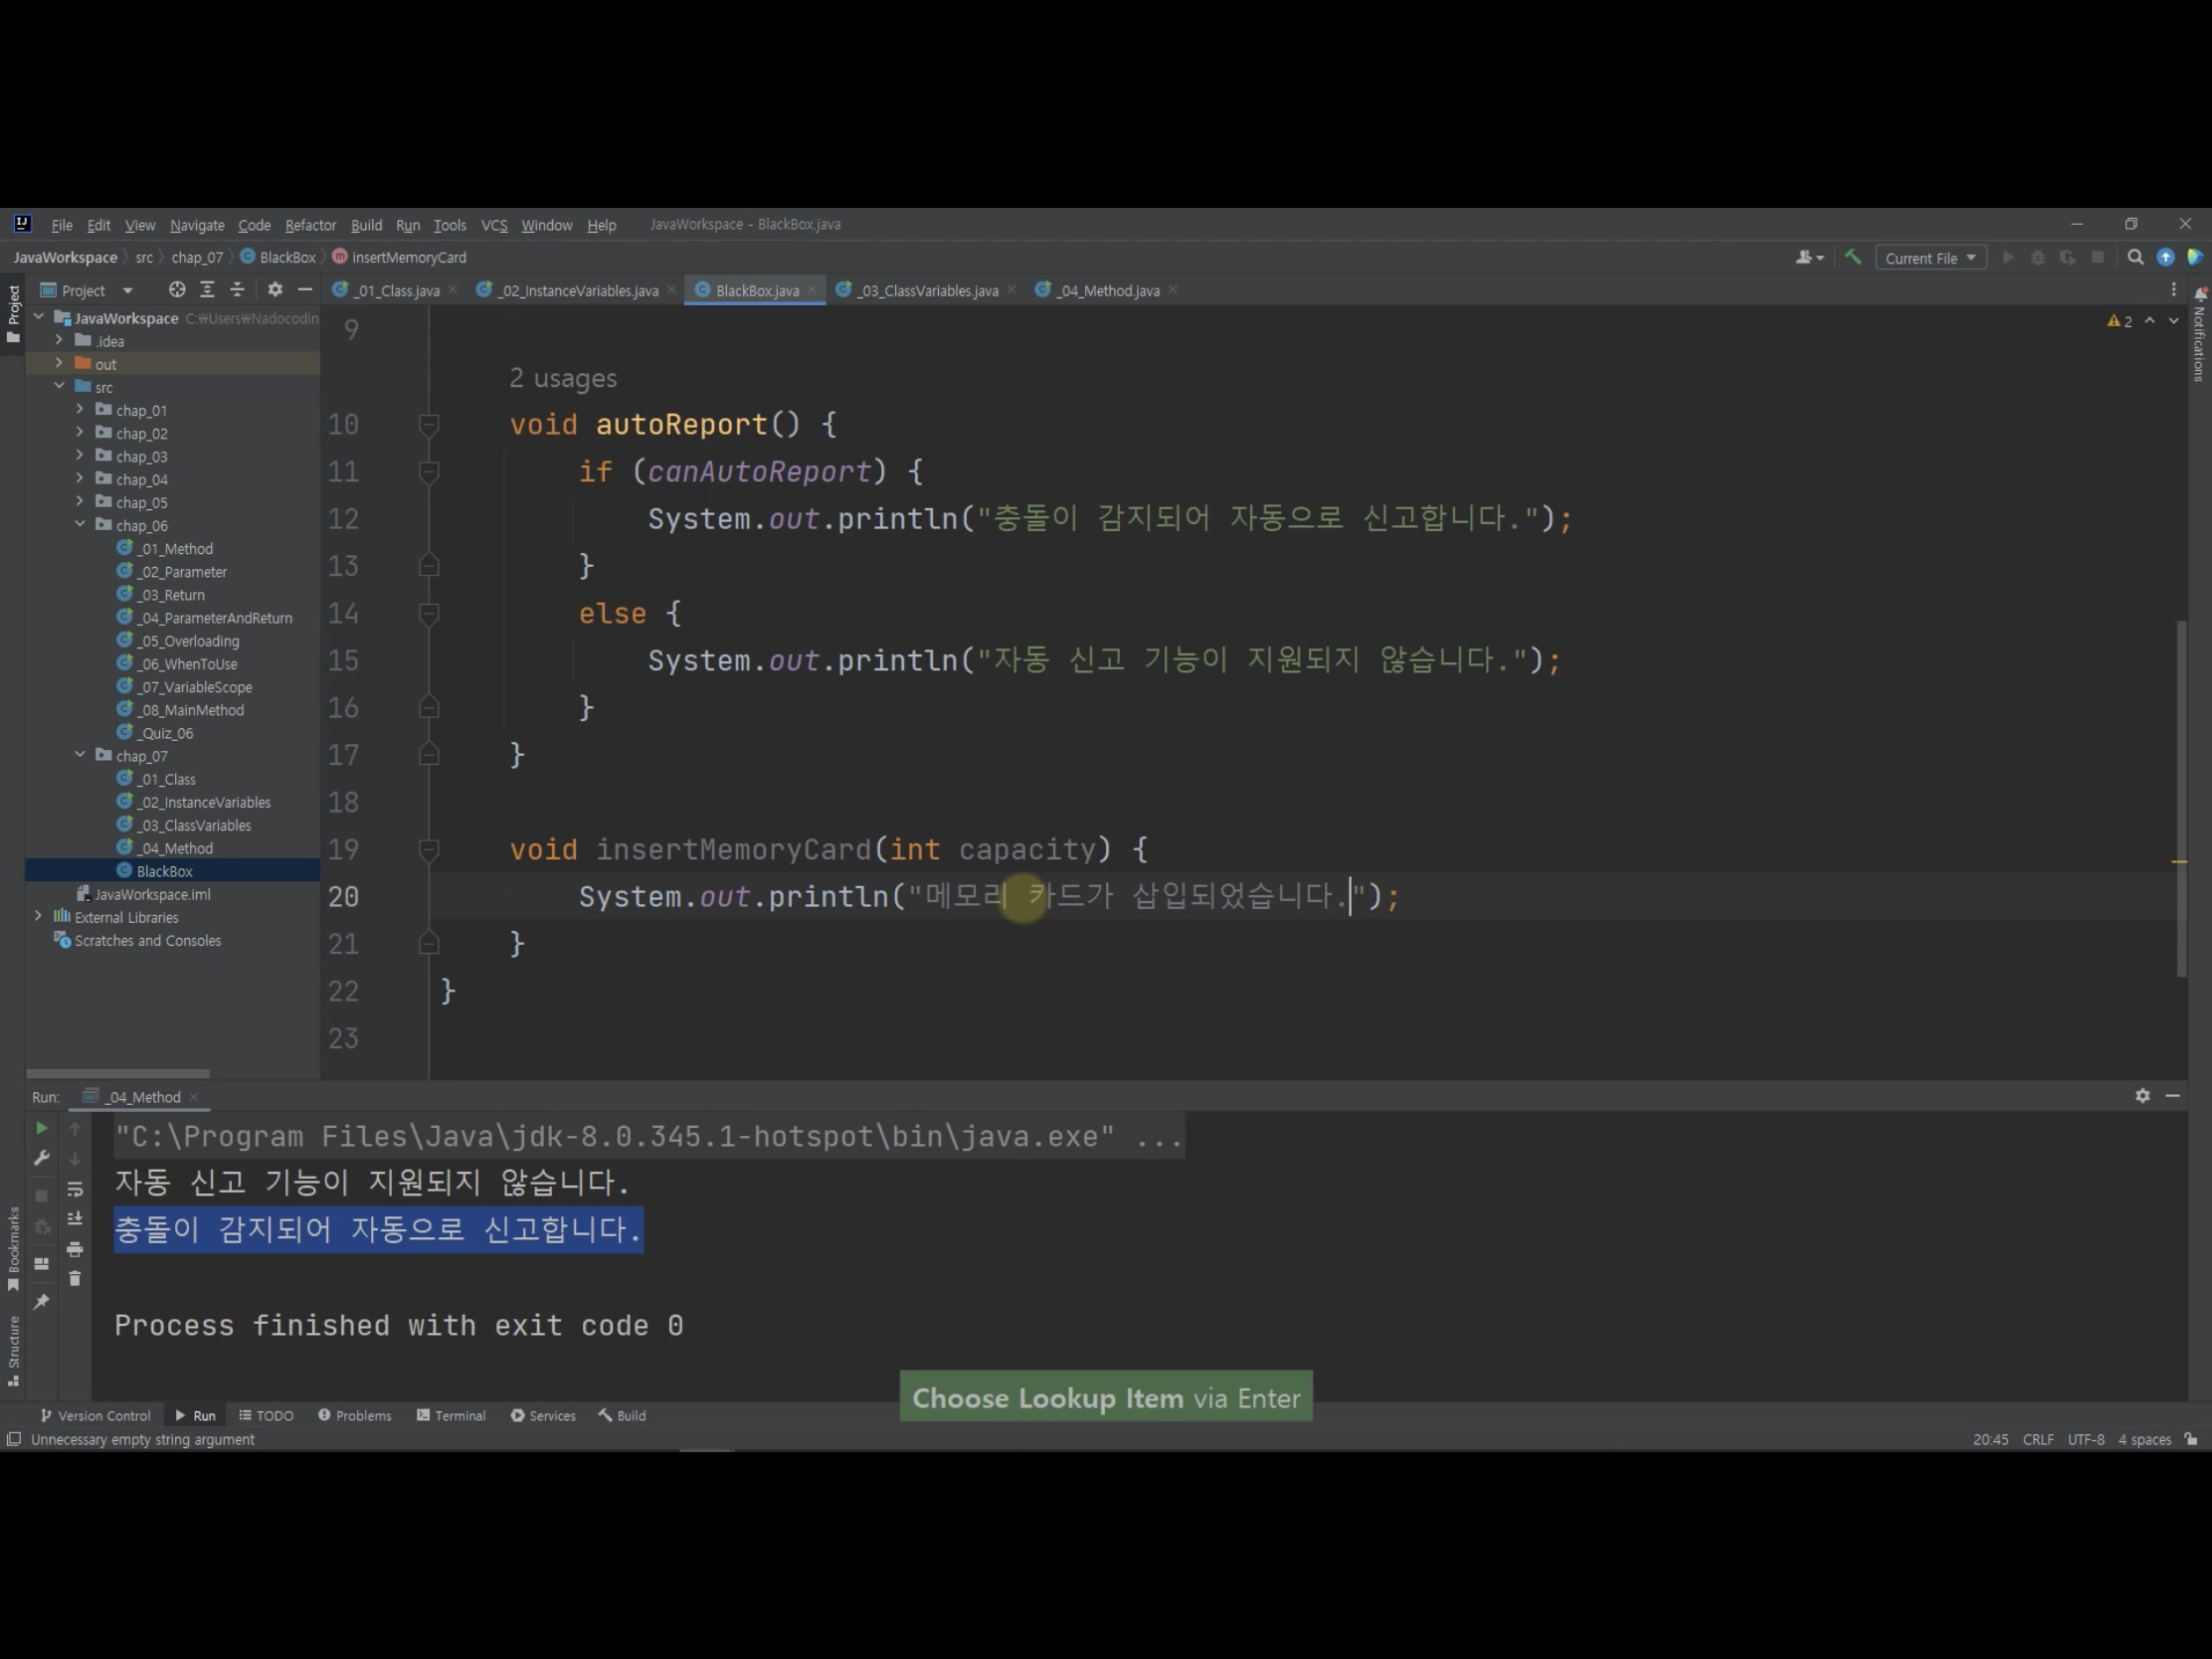Click the warnings count indicator
2212x1659 pixels.
point(2120,321)
